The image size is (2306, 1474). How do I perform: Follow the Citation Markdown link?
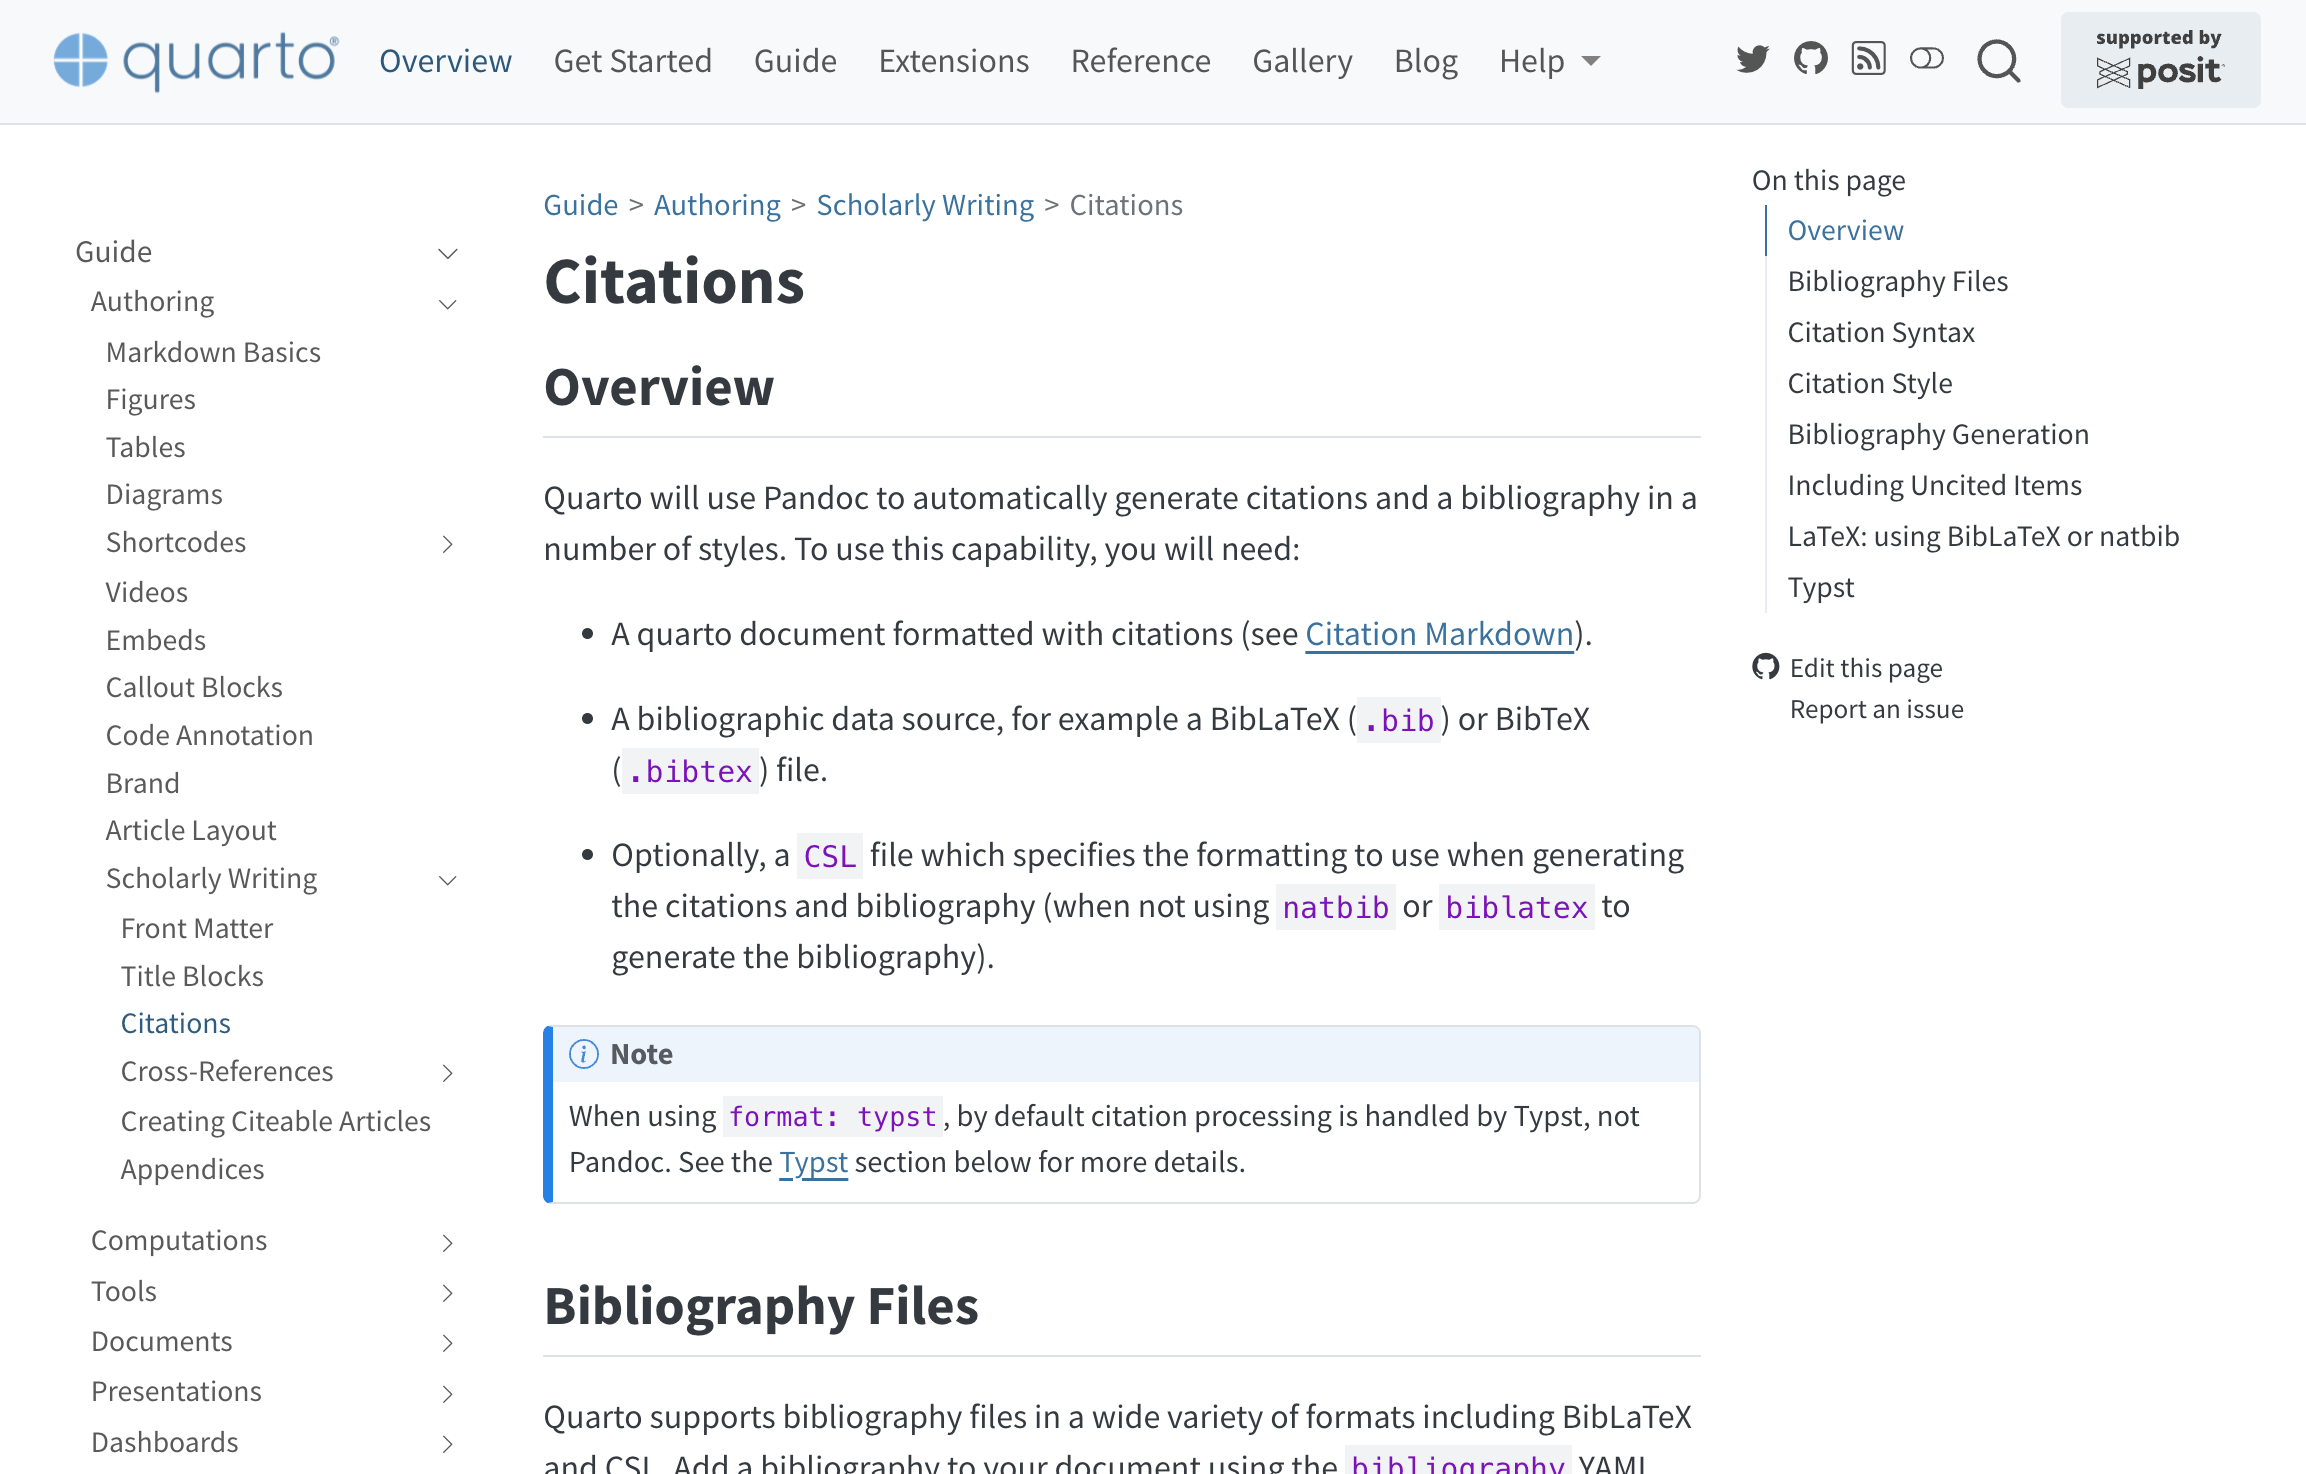point(1439,634)
